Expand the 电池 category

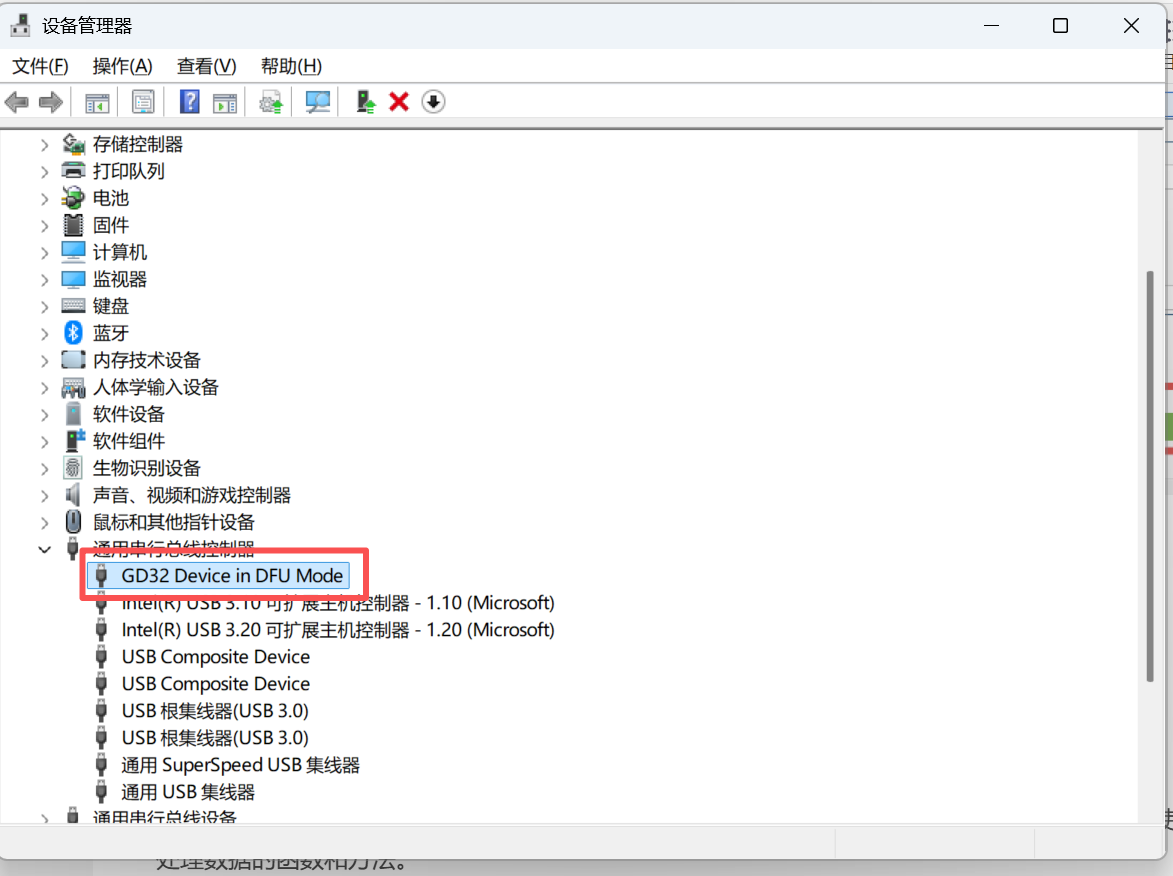44,197
